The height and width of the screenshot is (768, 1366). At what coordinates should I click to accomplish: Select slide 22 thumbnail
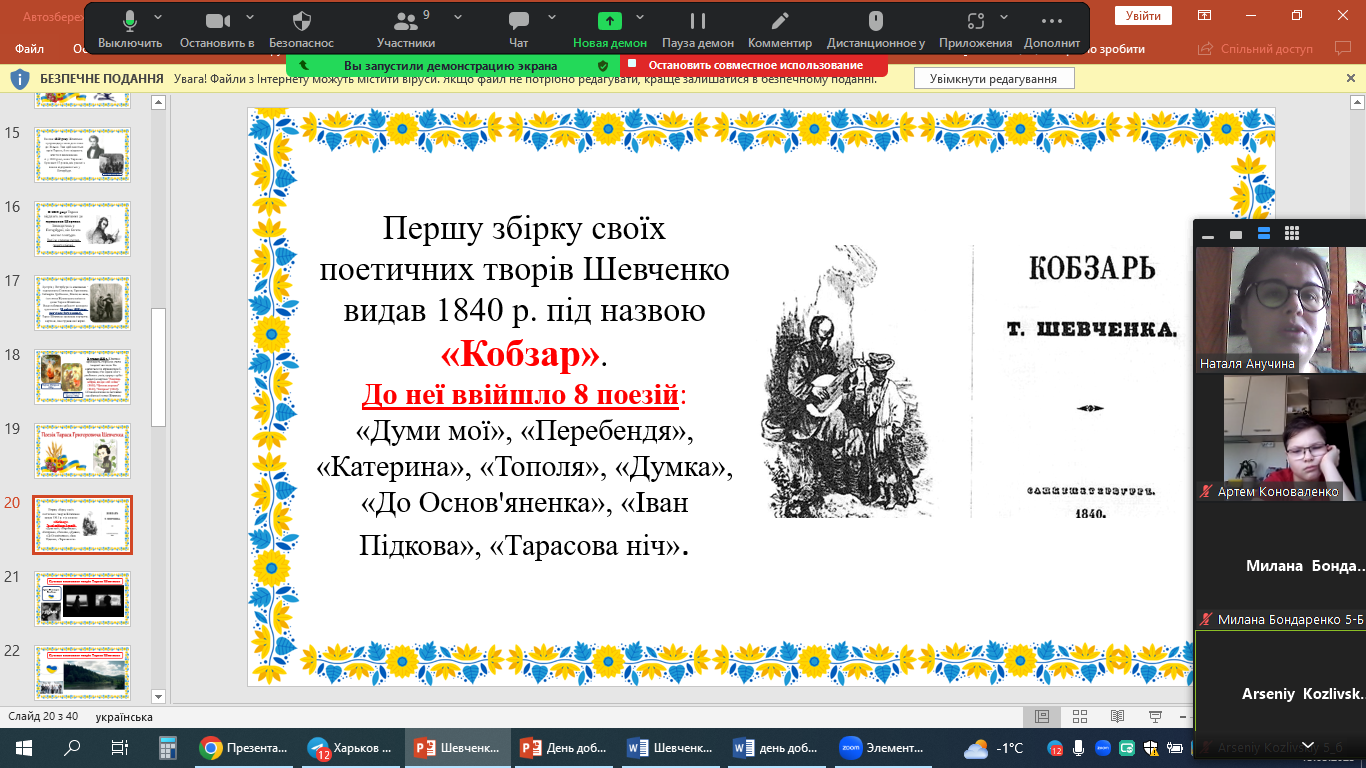(81, 673)
